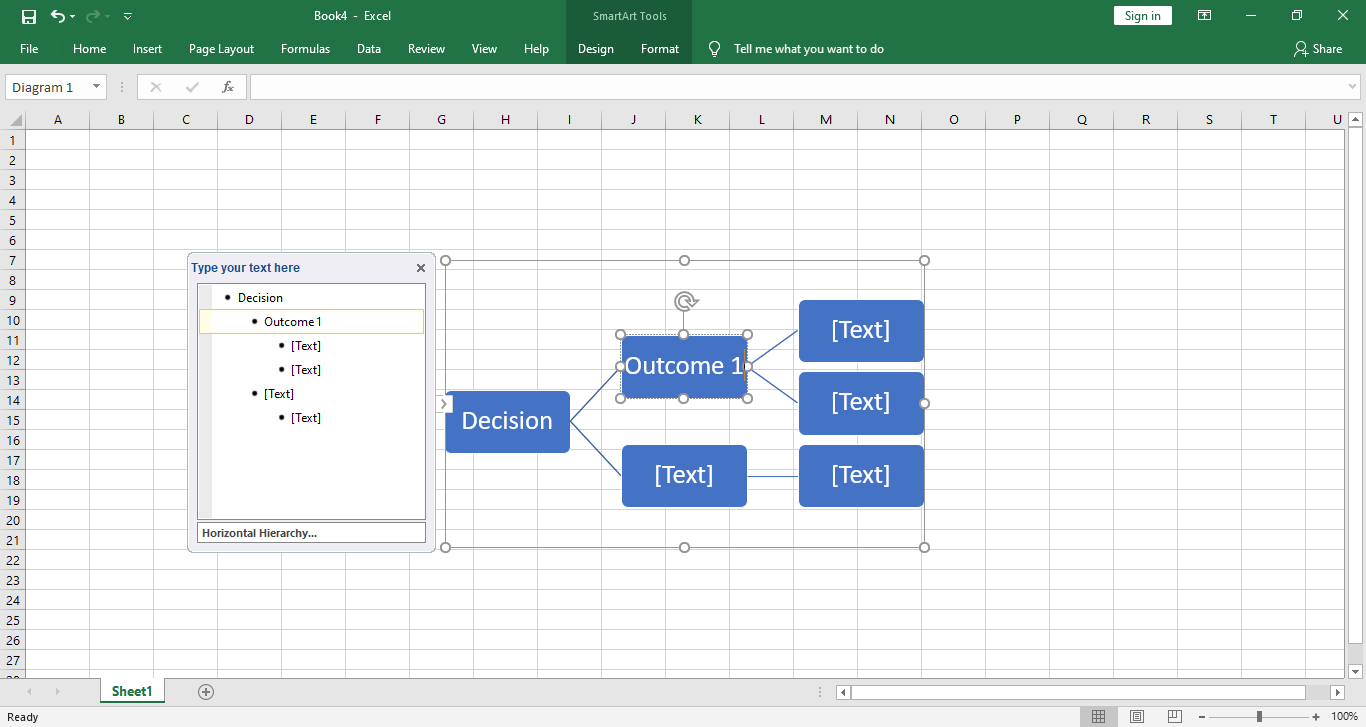Click the Ribbon Display Options icon
Image resolution: width=1366 pixels, height=727 pixels.
coord(1204,15)
